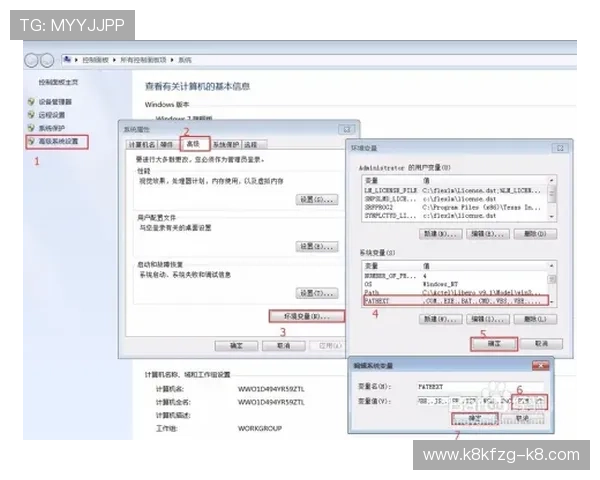Switch to the 计算机名 tab in 系统属性
Screen dimensions: 600x480
point(142,145)
